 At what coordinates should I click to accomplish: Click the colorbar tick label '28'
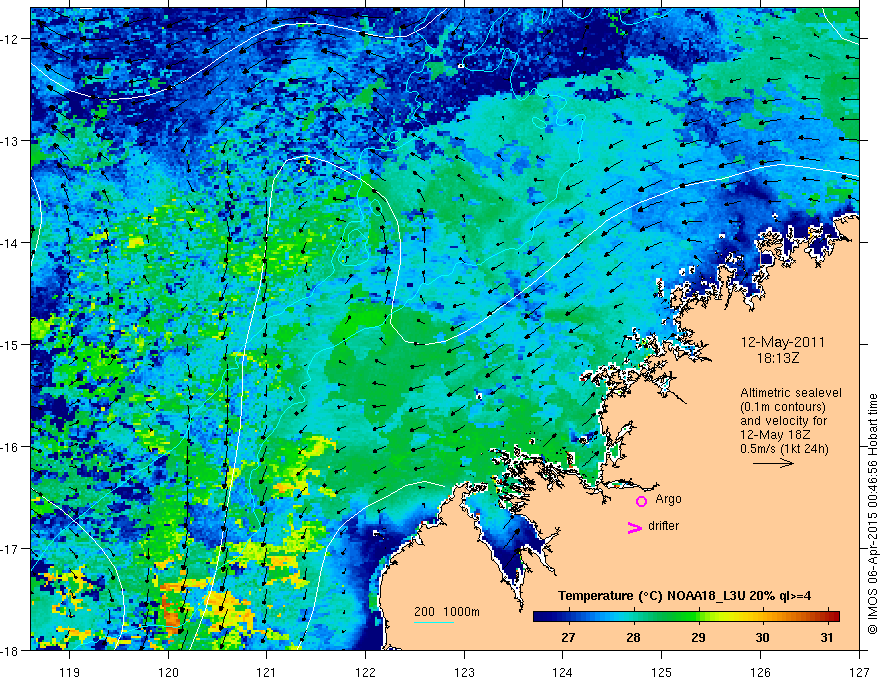pos(633,637)
